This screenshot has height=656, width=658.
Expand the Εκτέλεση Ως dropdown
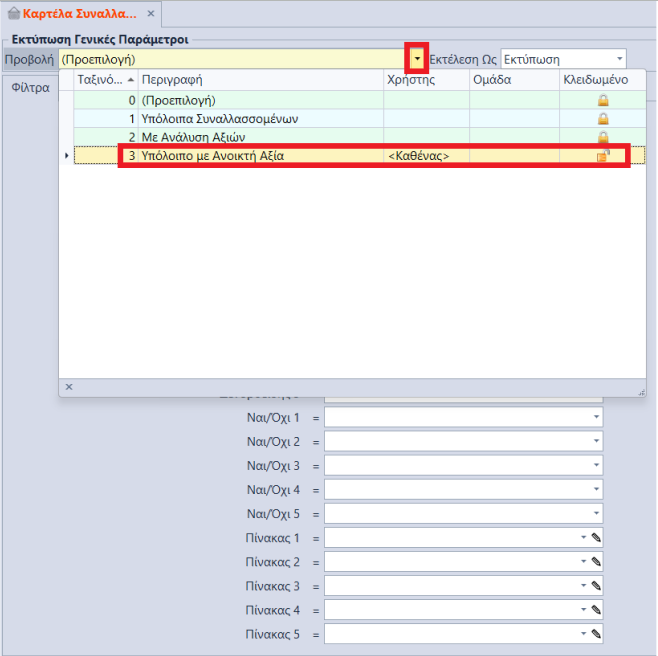tap(619, 59)
